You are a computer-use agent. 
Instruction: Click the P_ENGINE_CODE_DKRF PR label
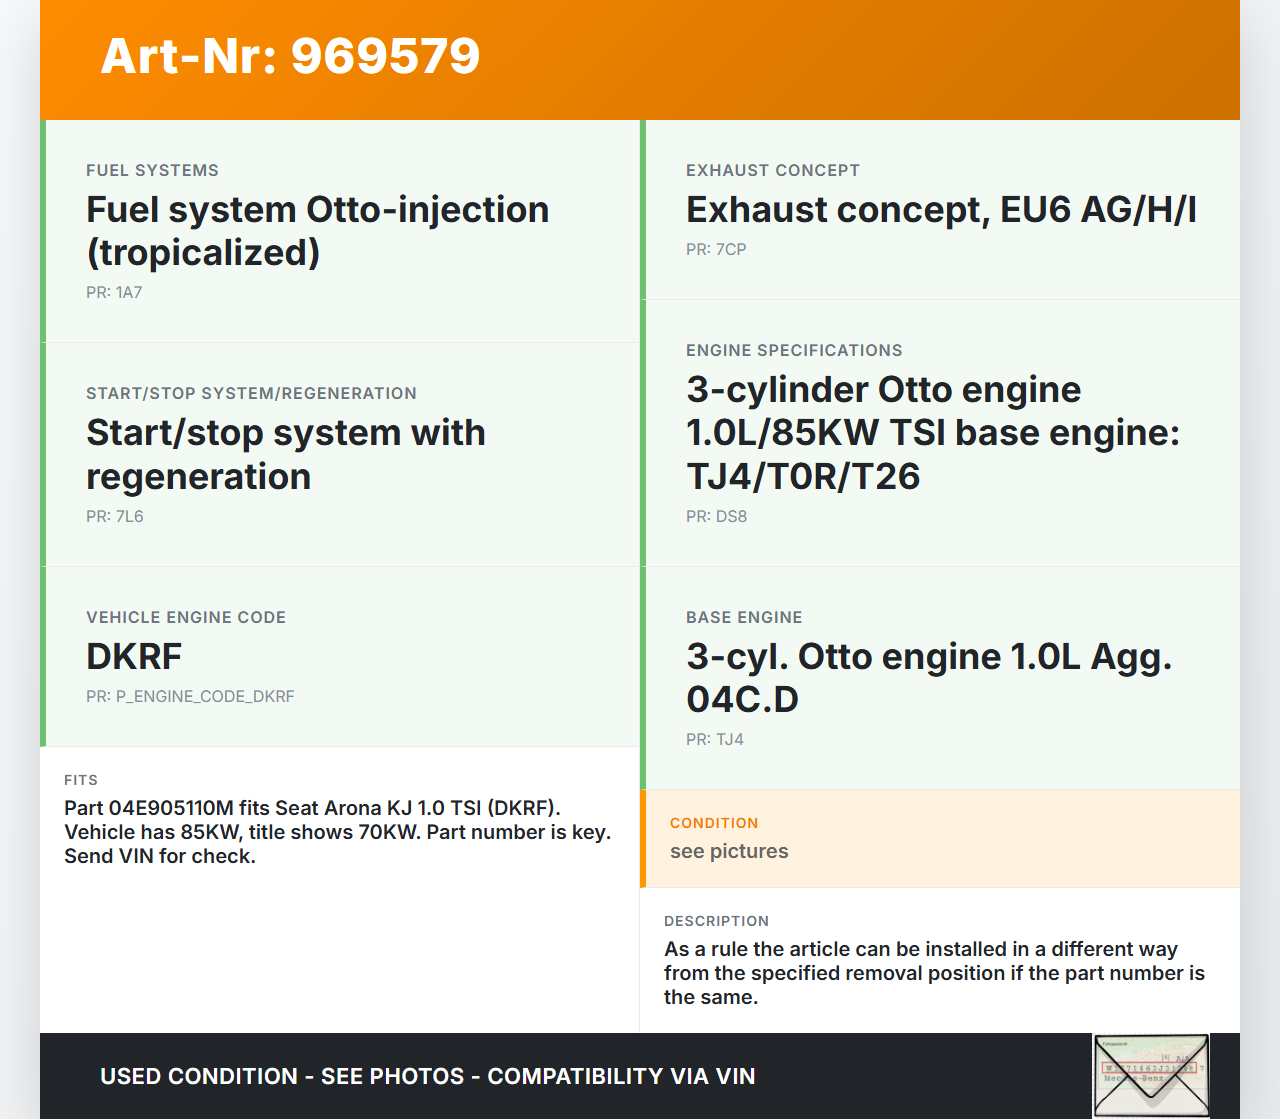(190, 696)
